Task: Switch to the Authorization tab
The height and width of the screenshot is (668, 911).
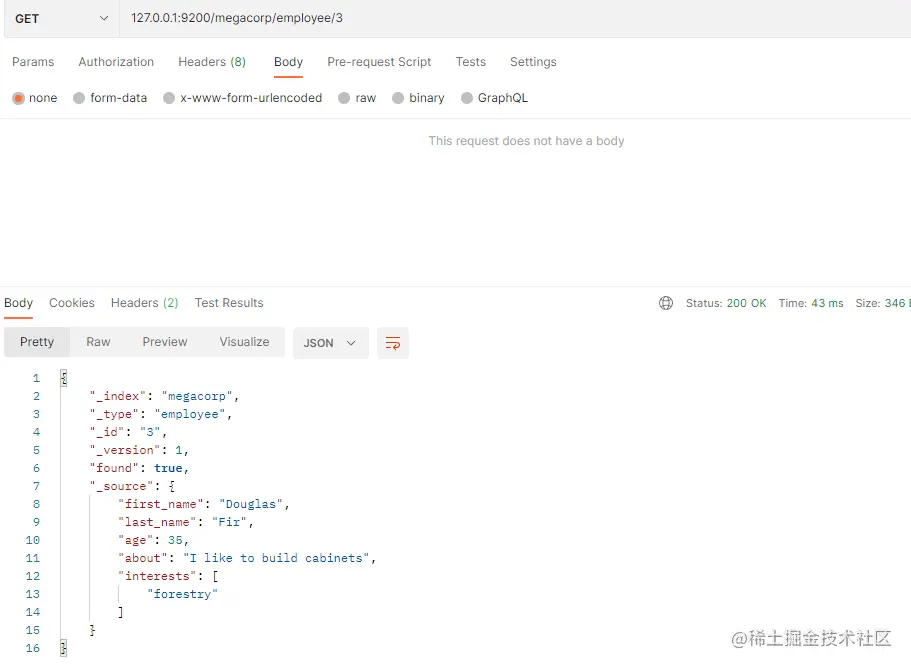Action: coord(116,62)
